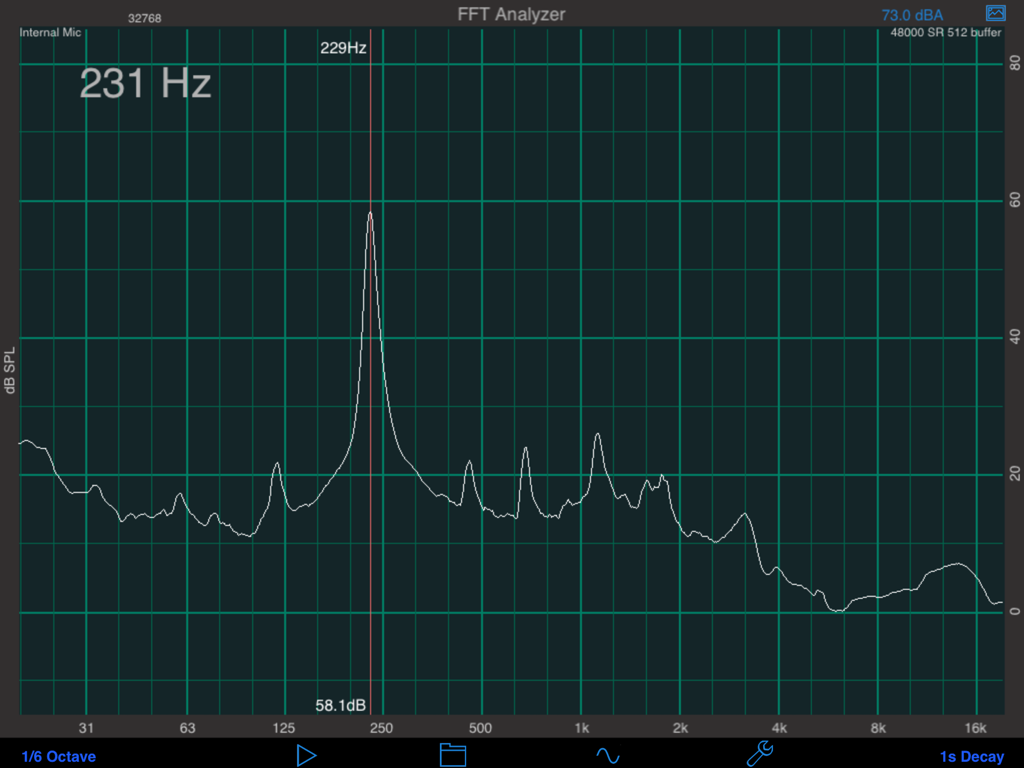The image size is (1024, 768).
Task: Tap the 73.0 dBA level readout
Action: pos(912,15)
